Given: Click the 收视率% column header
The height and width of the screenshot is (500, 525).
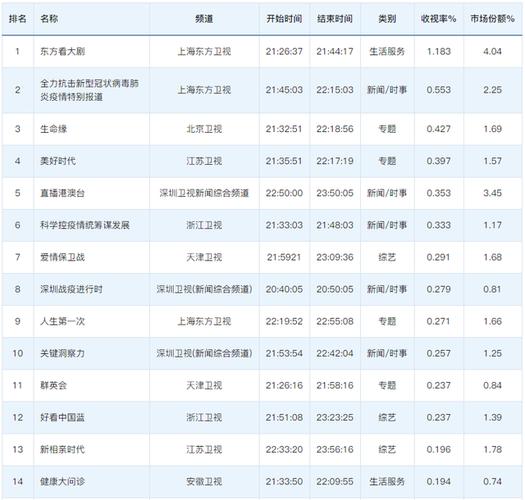Looking at the screenshot, I should click(439, 19).
